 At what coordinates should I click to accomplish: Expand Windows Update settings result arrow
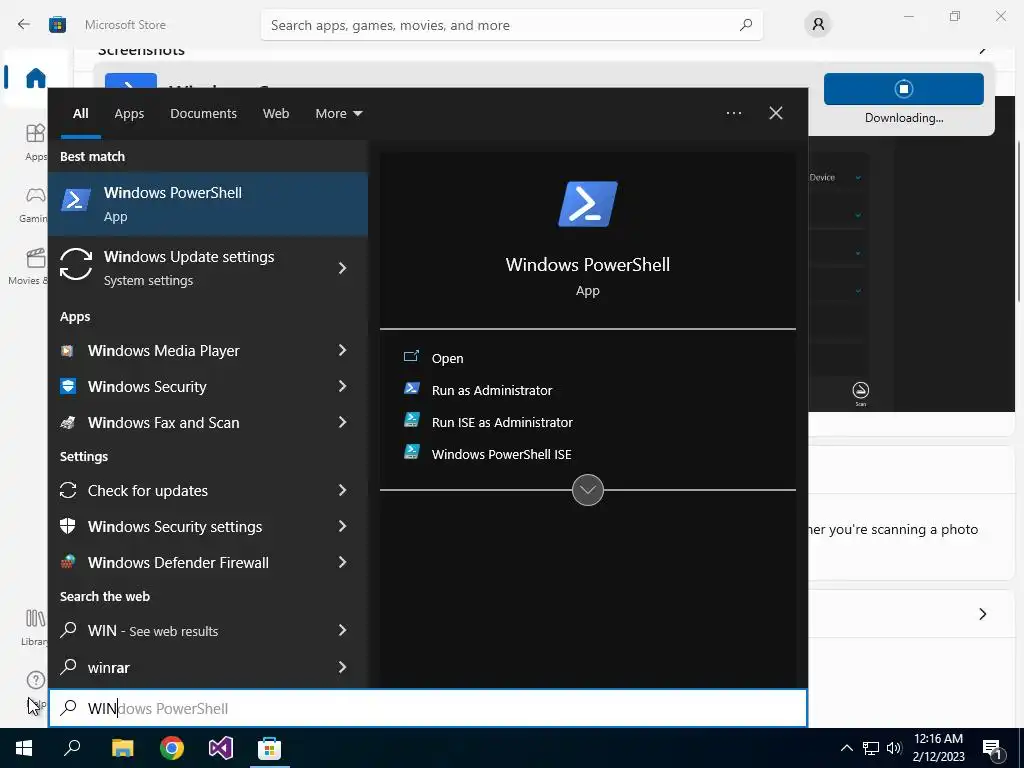coord(342,268)
